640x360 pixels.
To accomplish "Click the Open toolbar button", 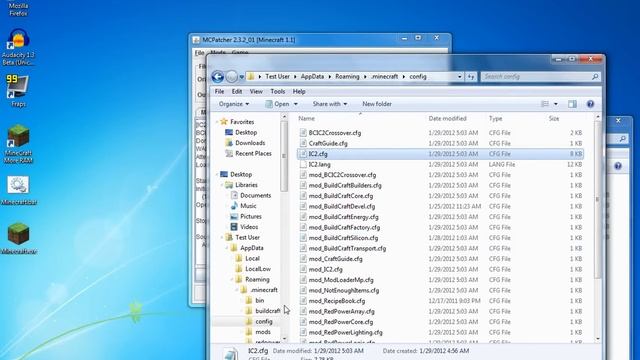I will tap(281, 104).
